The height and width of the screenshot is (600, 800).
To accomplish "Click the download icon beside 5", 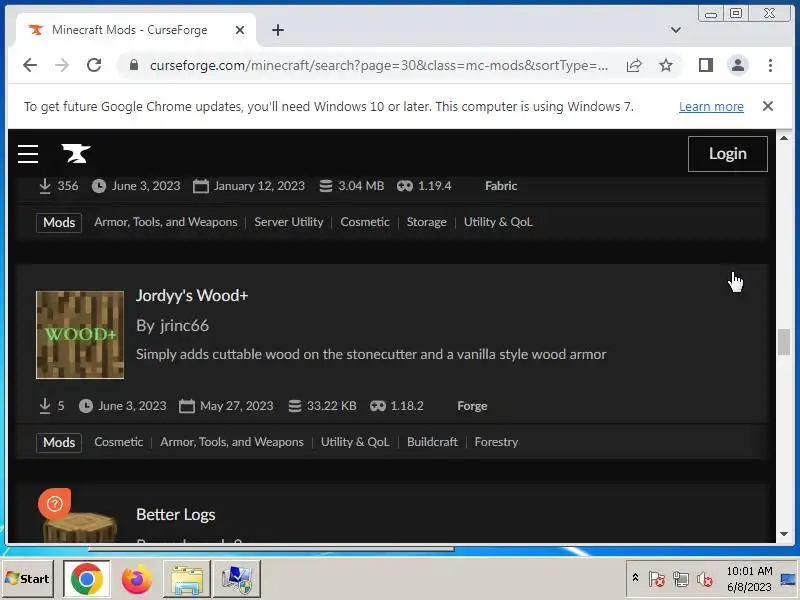I will [45, 406].
